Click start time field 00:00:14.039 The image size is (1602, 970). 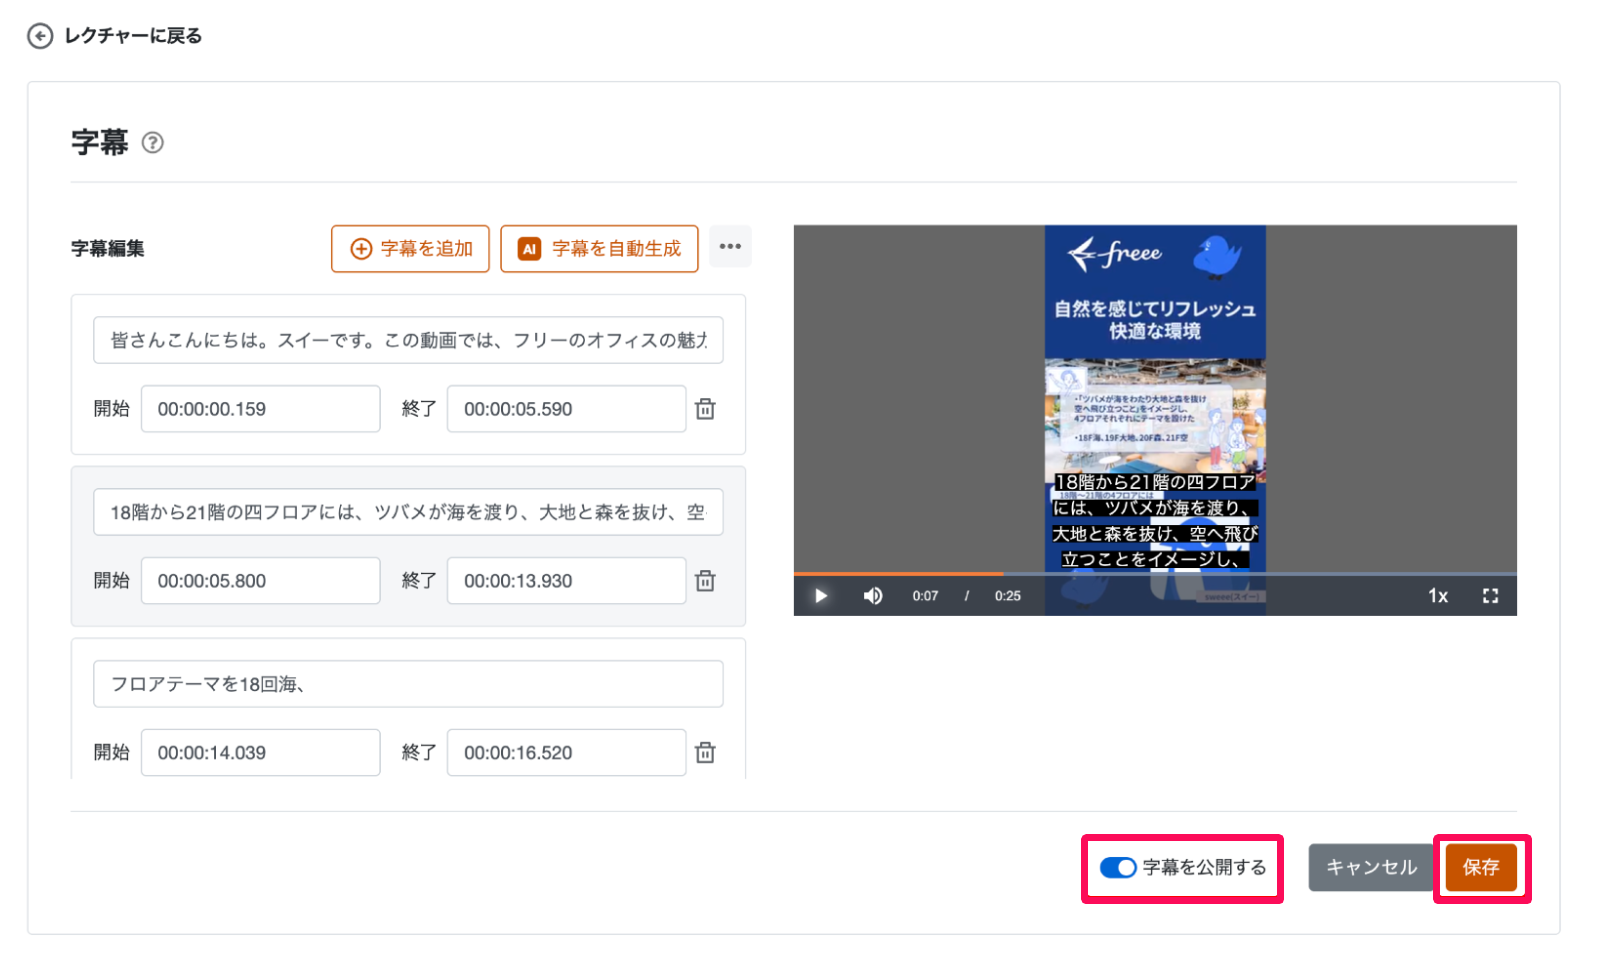tap(260, 753)
